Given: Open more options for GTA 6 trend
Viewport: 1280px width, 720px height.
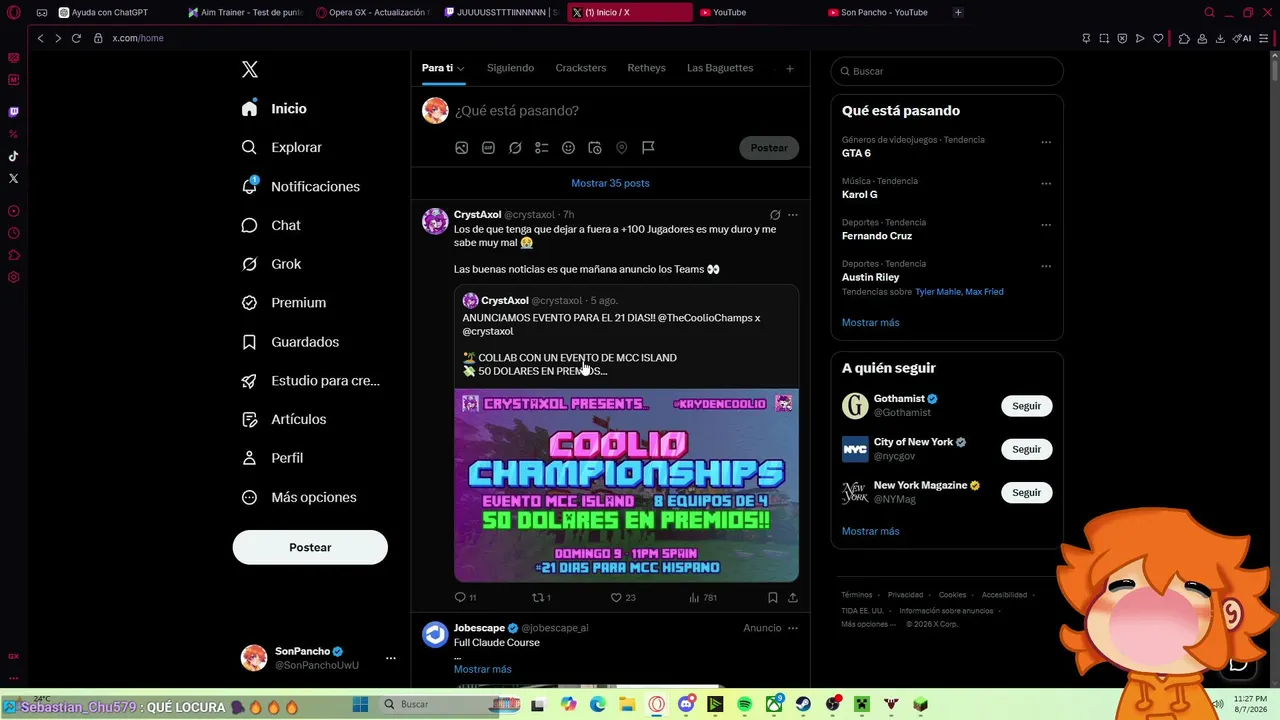Looking at the screenshot, I should [x=1046, y=142].
